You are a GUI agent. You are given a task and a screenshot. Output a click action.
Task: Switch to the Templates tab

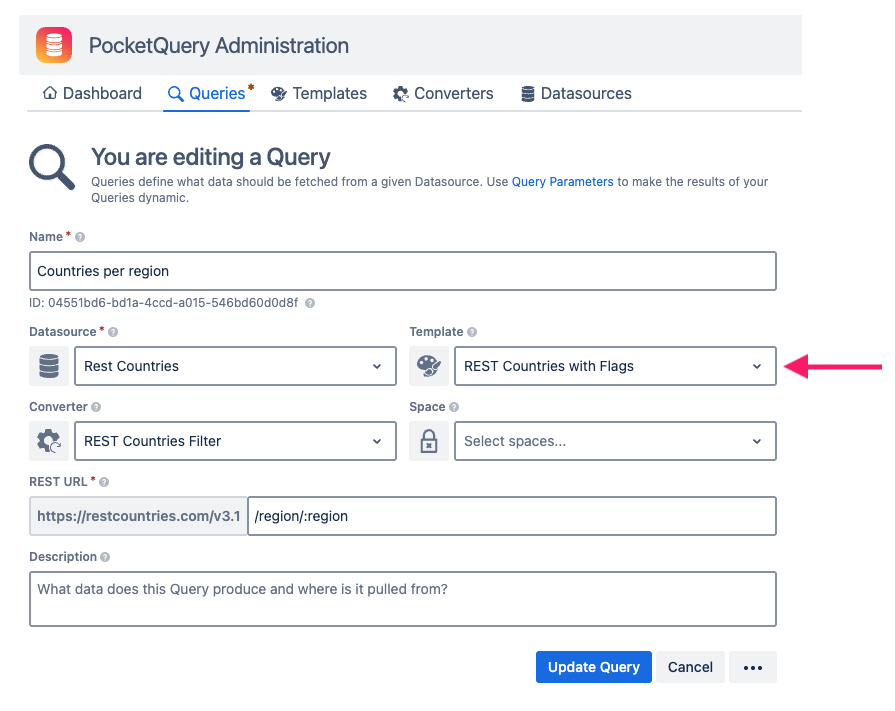click(319, 93)
